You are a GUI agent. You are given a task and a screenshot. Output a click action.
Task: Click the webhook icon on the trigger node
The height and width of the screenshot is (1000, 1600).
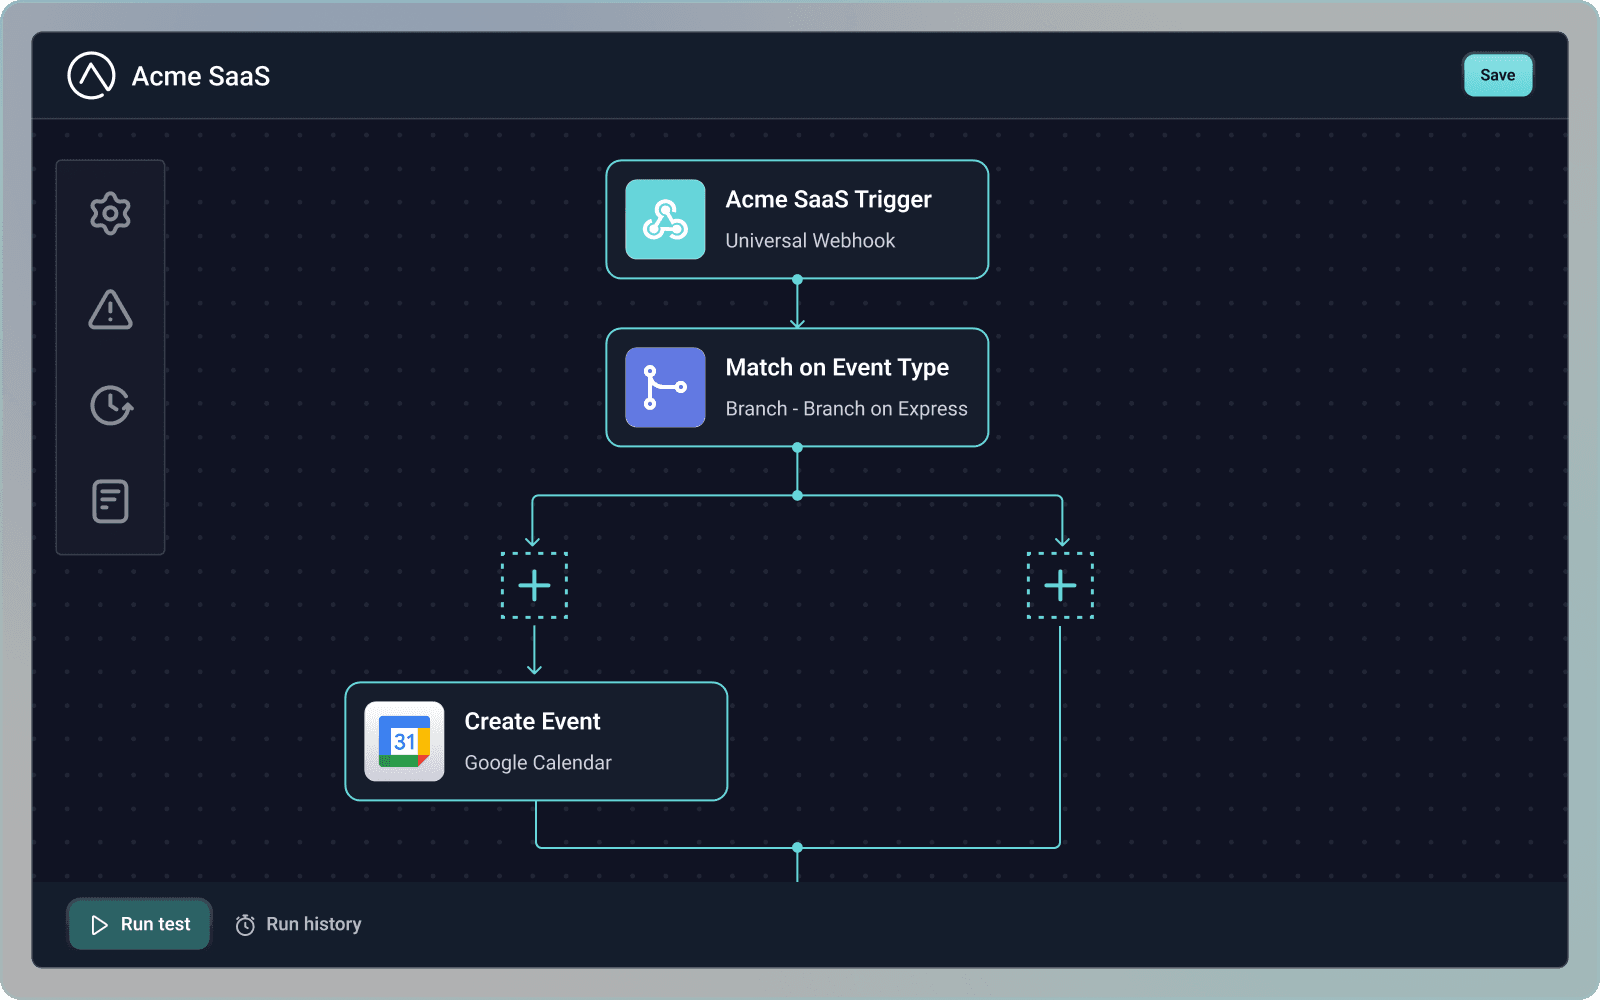665,219
